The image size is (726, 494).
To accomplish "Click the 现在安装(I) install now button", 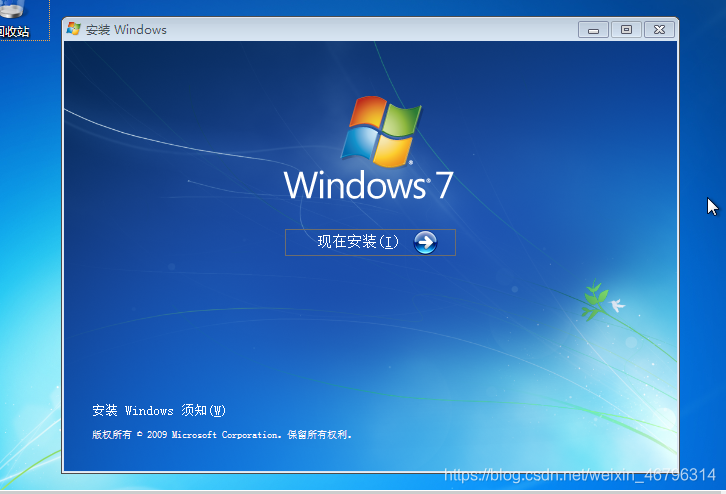I will click(370, 242).
